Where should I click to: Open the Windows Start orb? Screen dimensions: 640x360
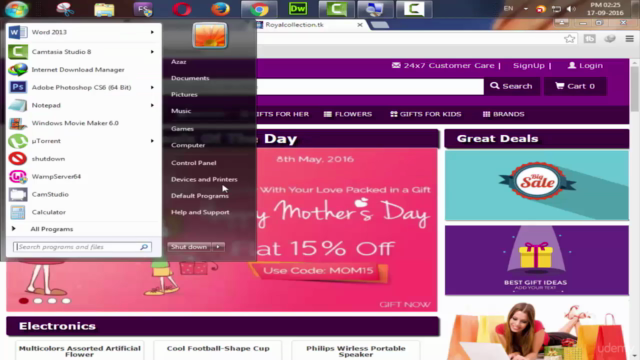(17, 9)
